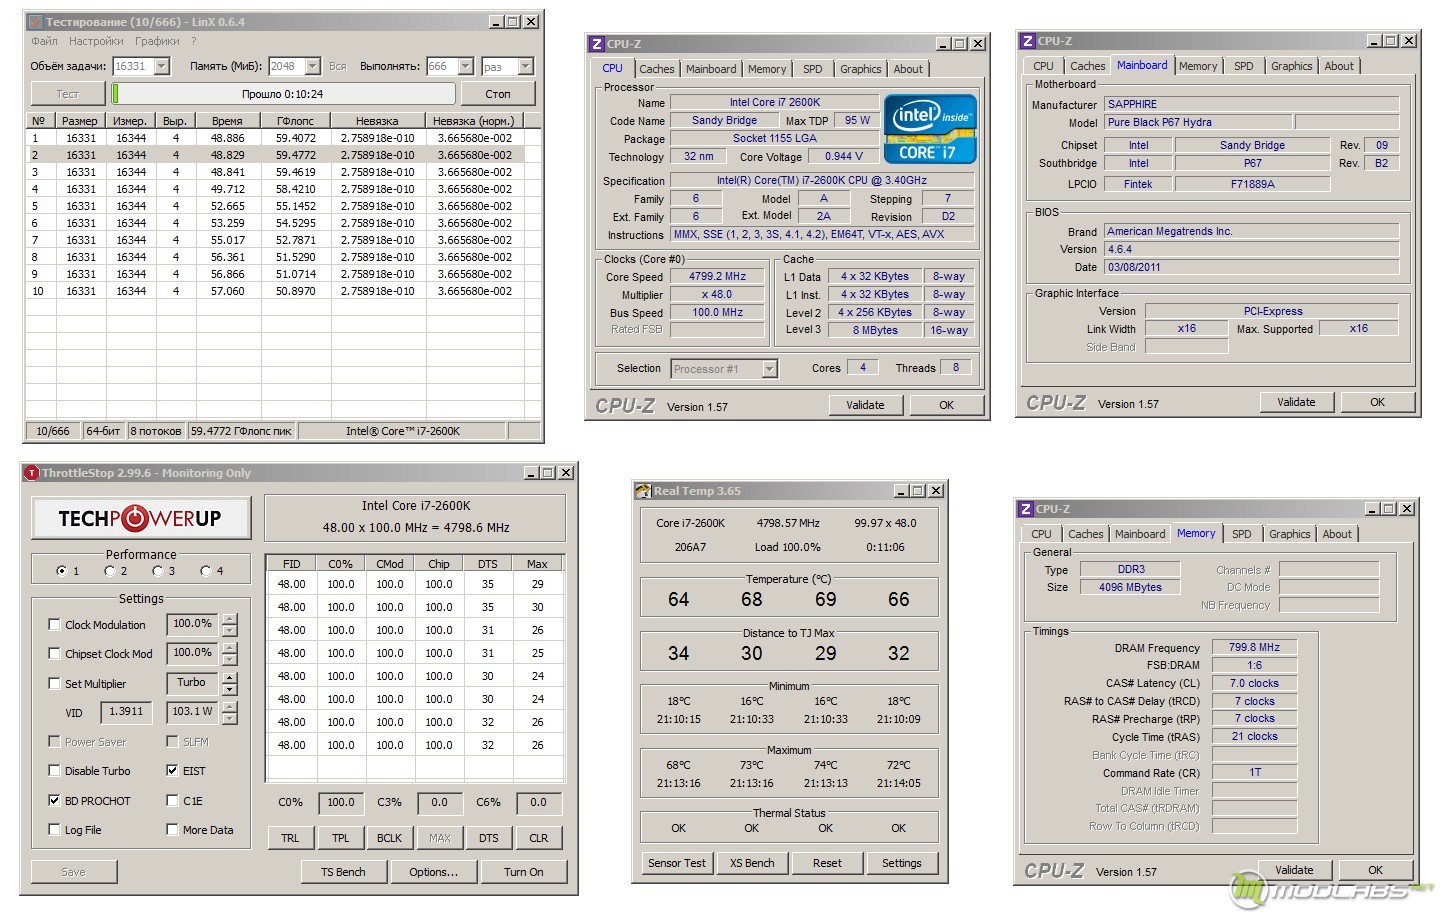Click the TPL button in ThrottleStop

[340, 838]
